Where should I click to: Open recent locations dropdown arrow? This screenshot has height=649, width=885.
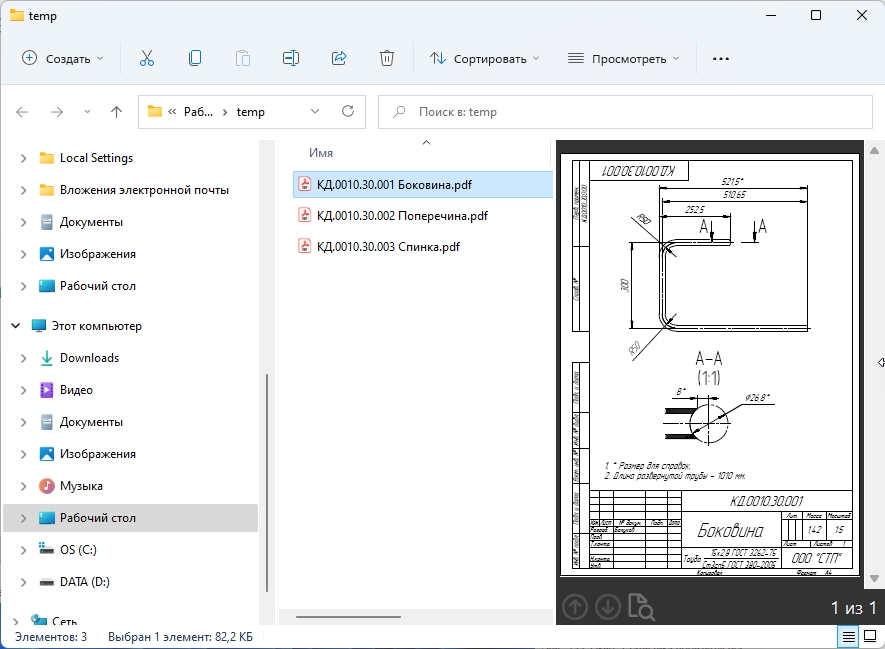click(x=87, y=112)
